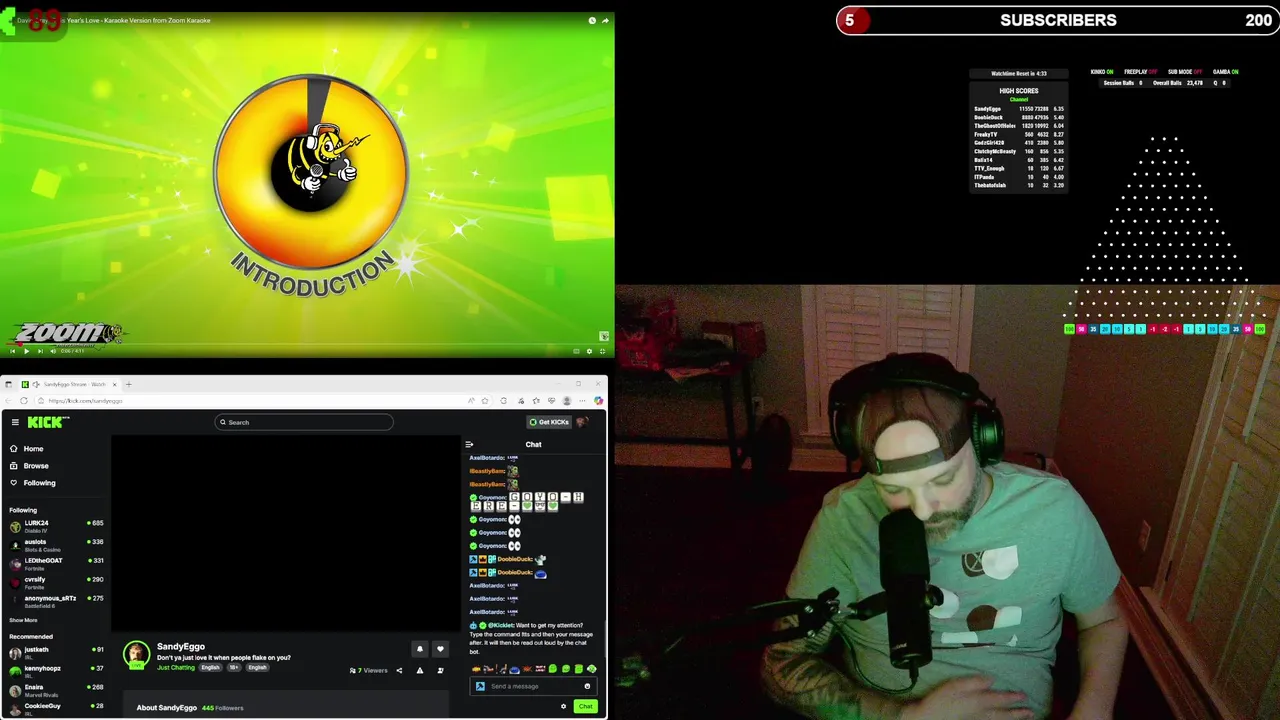The width and height of the screenshot is (1280, 720).
Task: Toggle notification bell for SandyEggo
Action: point(420,649)
